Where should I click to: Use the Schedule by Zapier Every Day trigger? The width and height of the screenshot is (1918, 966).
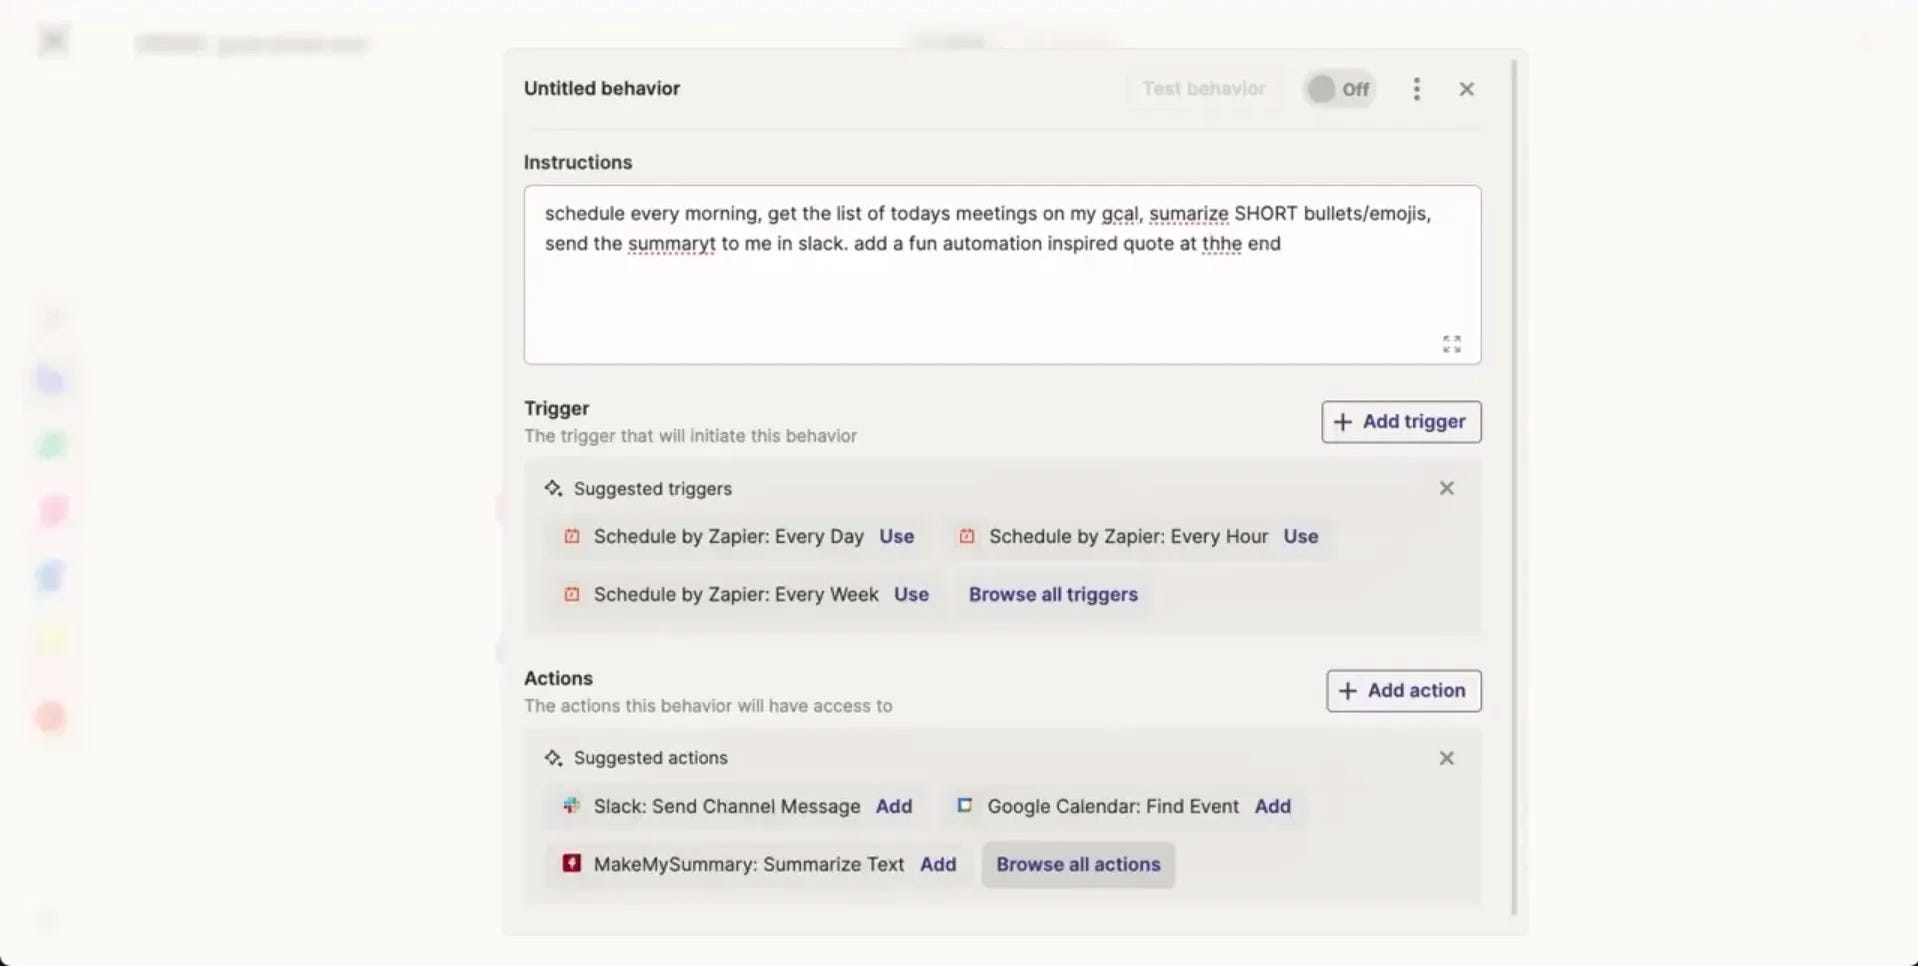tap(896, 536)
